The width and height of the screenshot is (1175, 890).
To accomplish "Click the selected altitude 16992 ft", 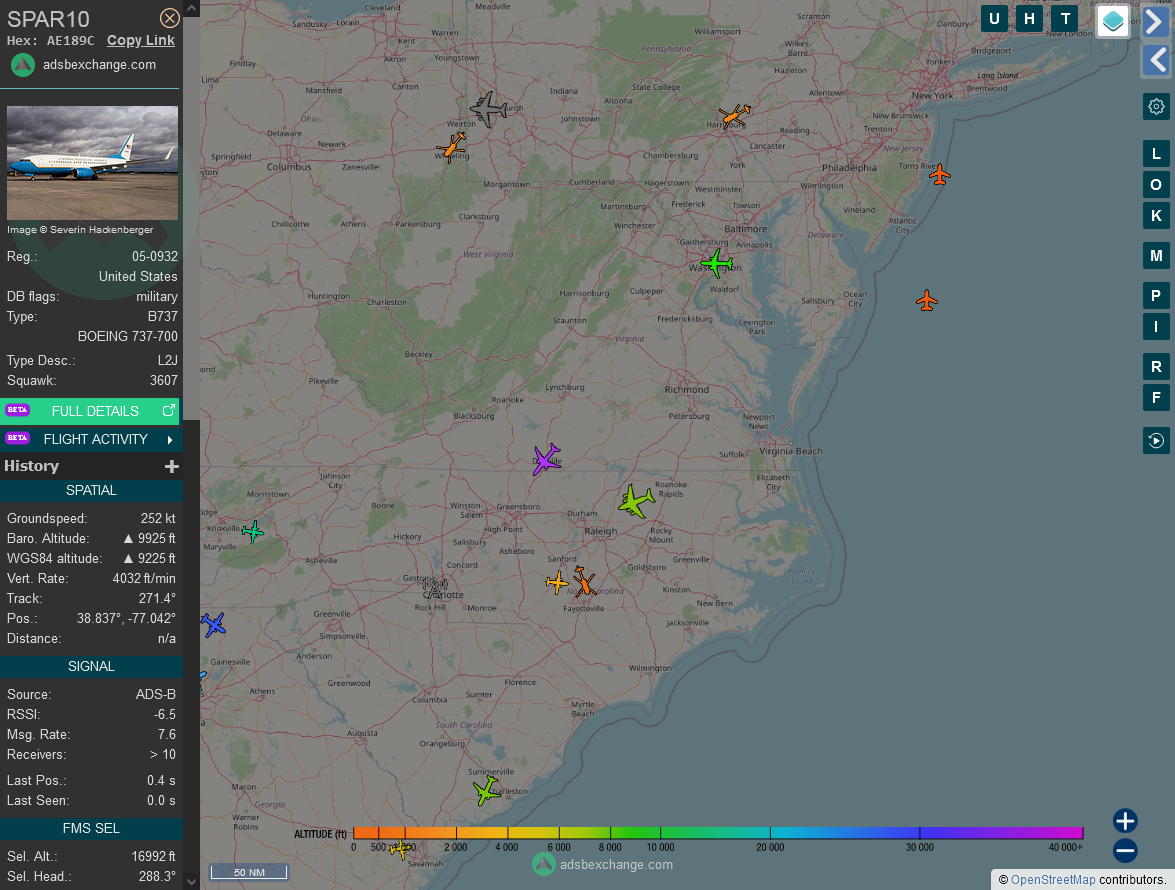I will pos(153,856).
